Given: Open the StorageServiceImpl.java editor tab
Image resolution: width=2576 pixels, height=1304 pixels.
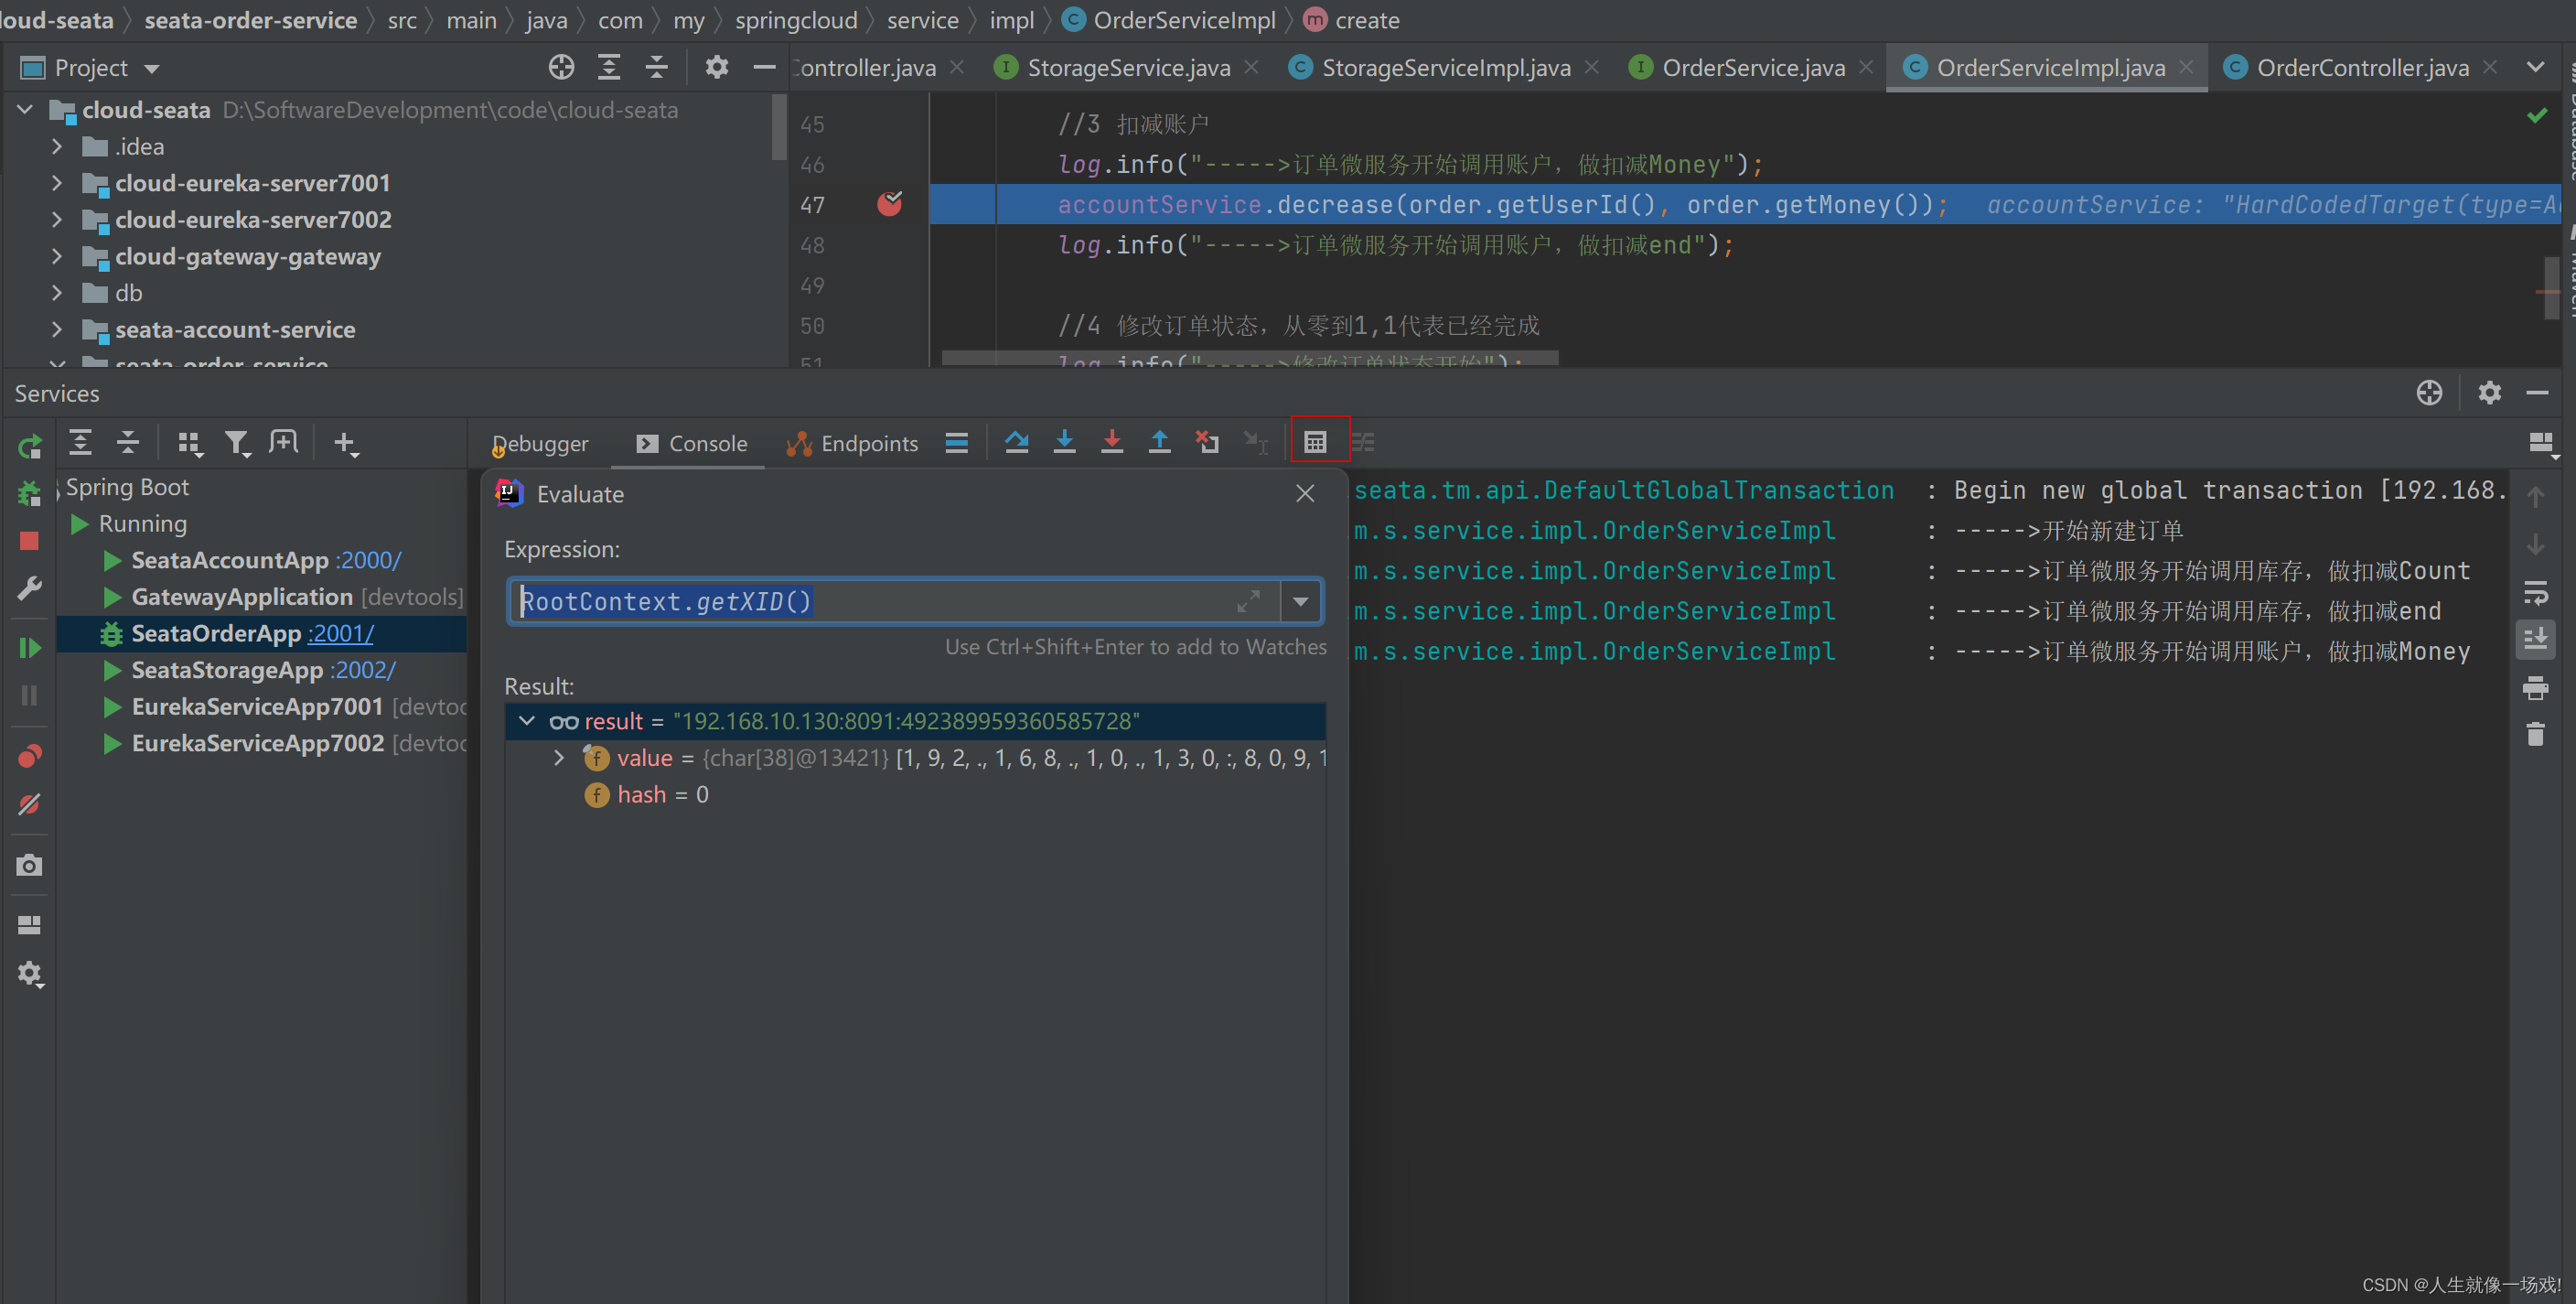Looking at the screenshot, I should pos(1445,68).
